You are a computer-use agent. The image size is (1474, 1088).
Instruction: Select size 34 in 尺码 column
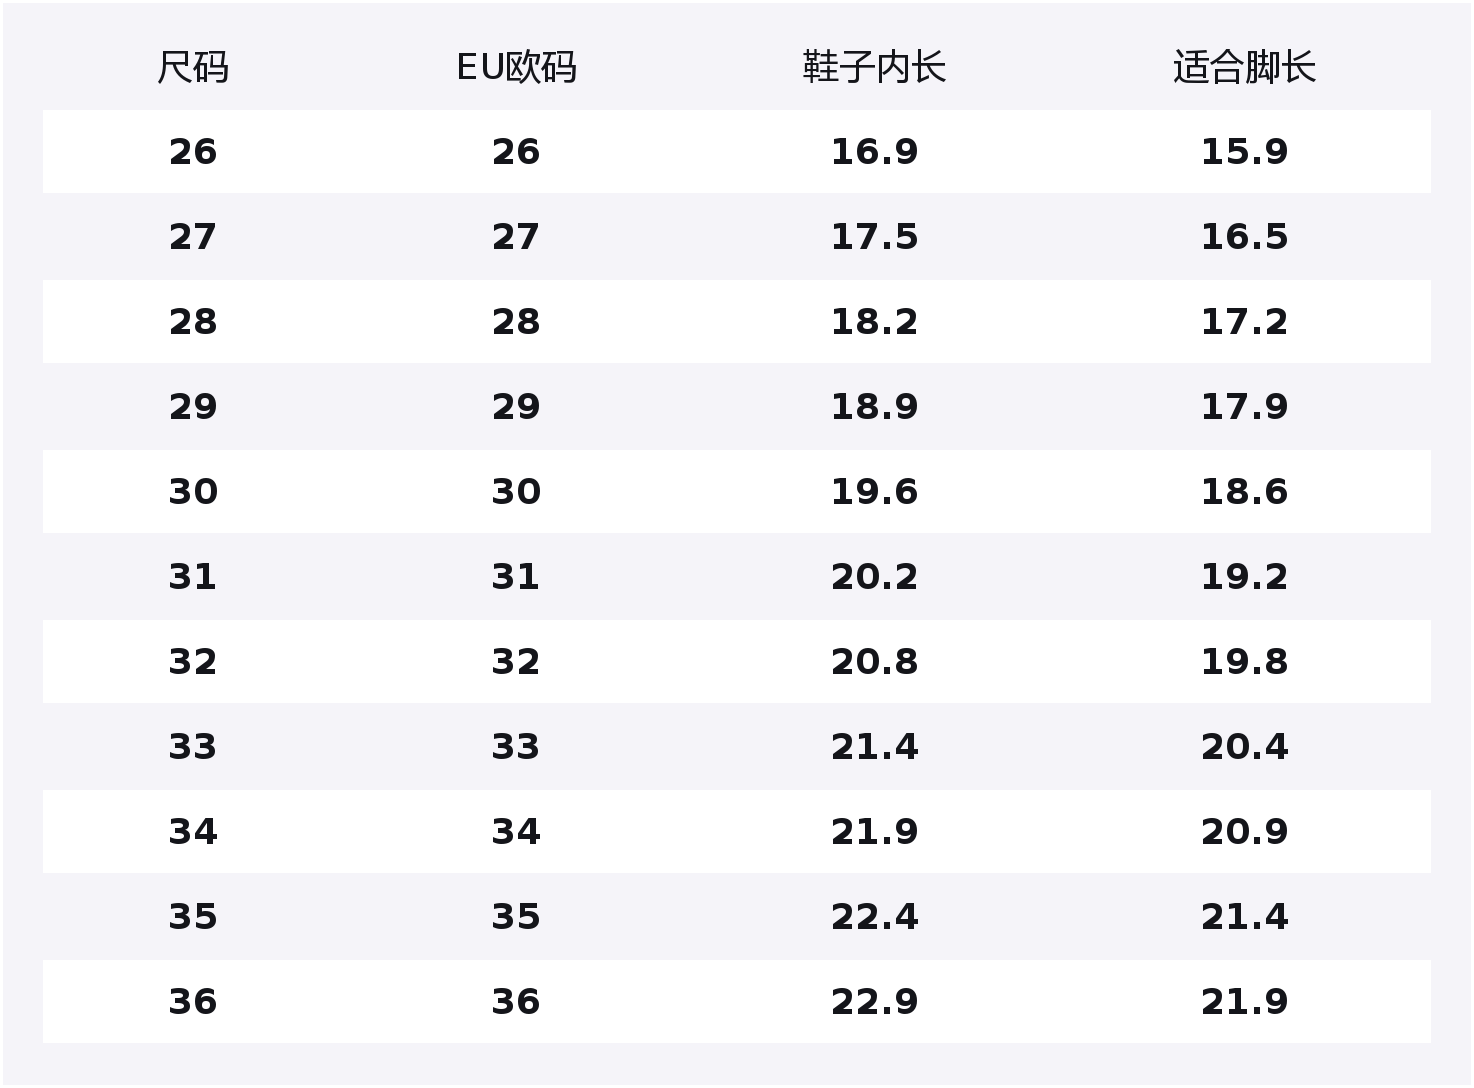click(x=193, y=832)
